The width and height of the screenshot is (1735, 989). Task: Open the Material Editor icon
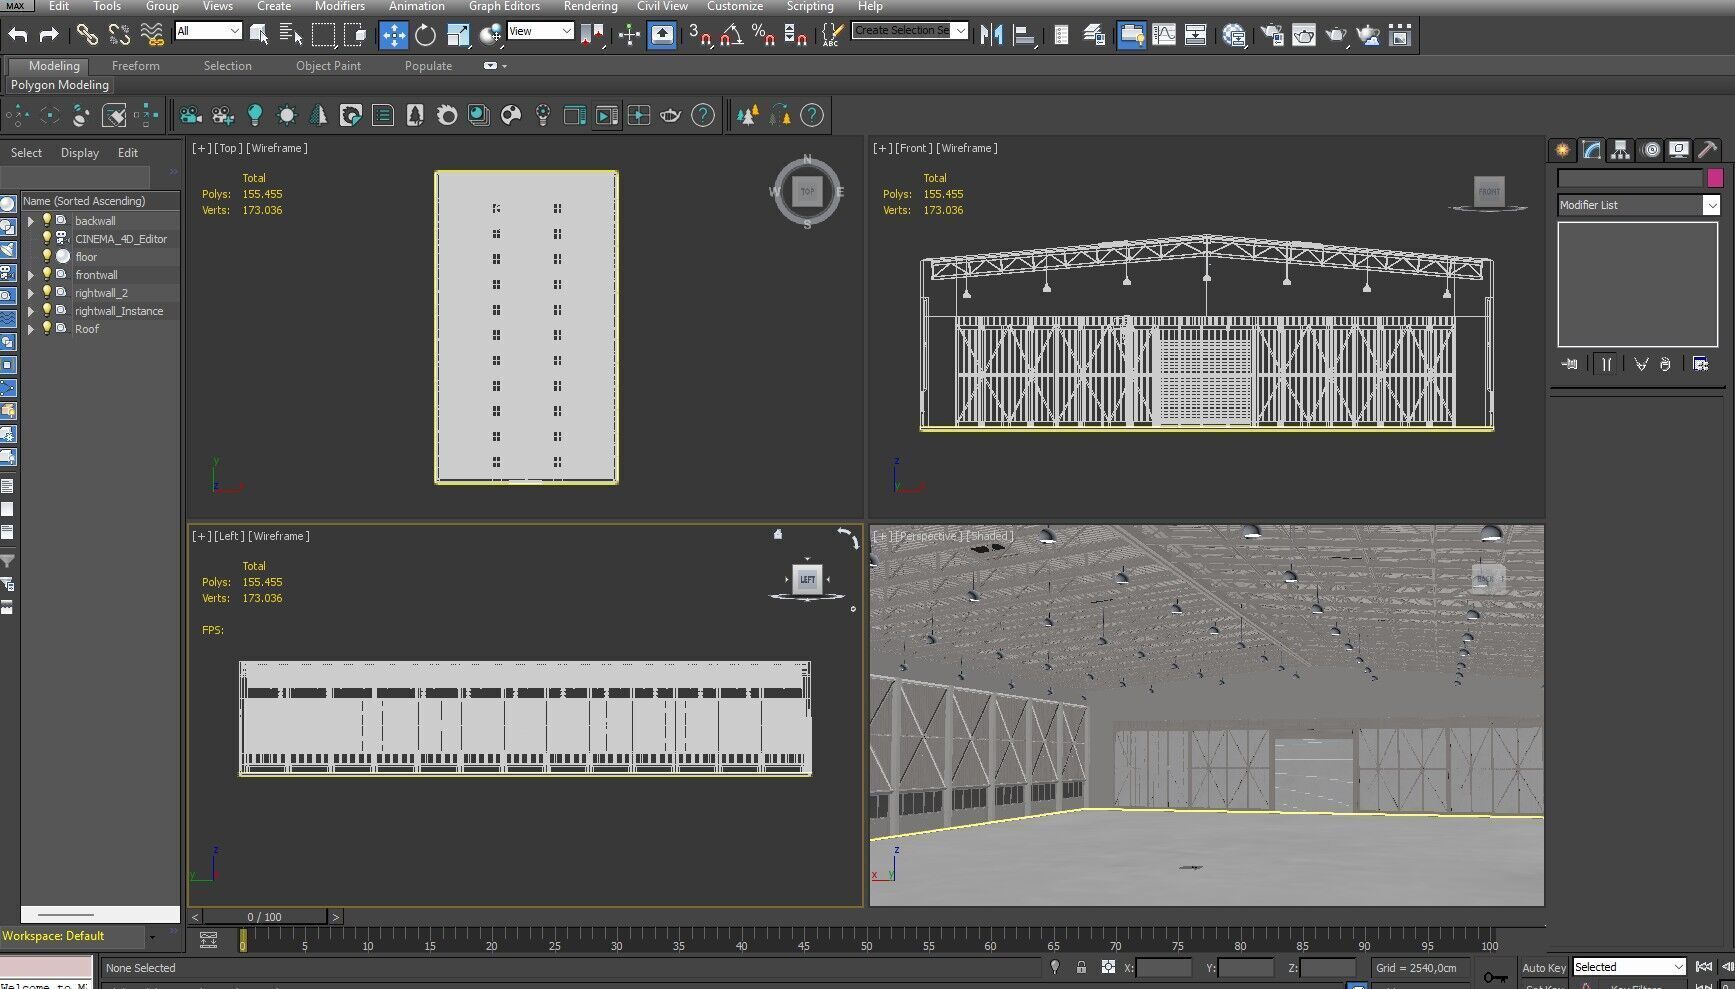[x=1235, y=35]
